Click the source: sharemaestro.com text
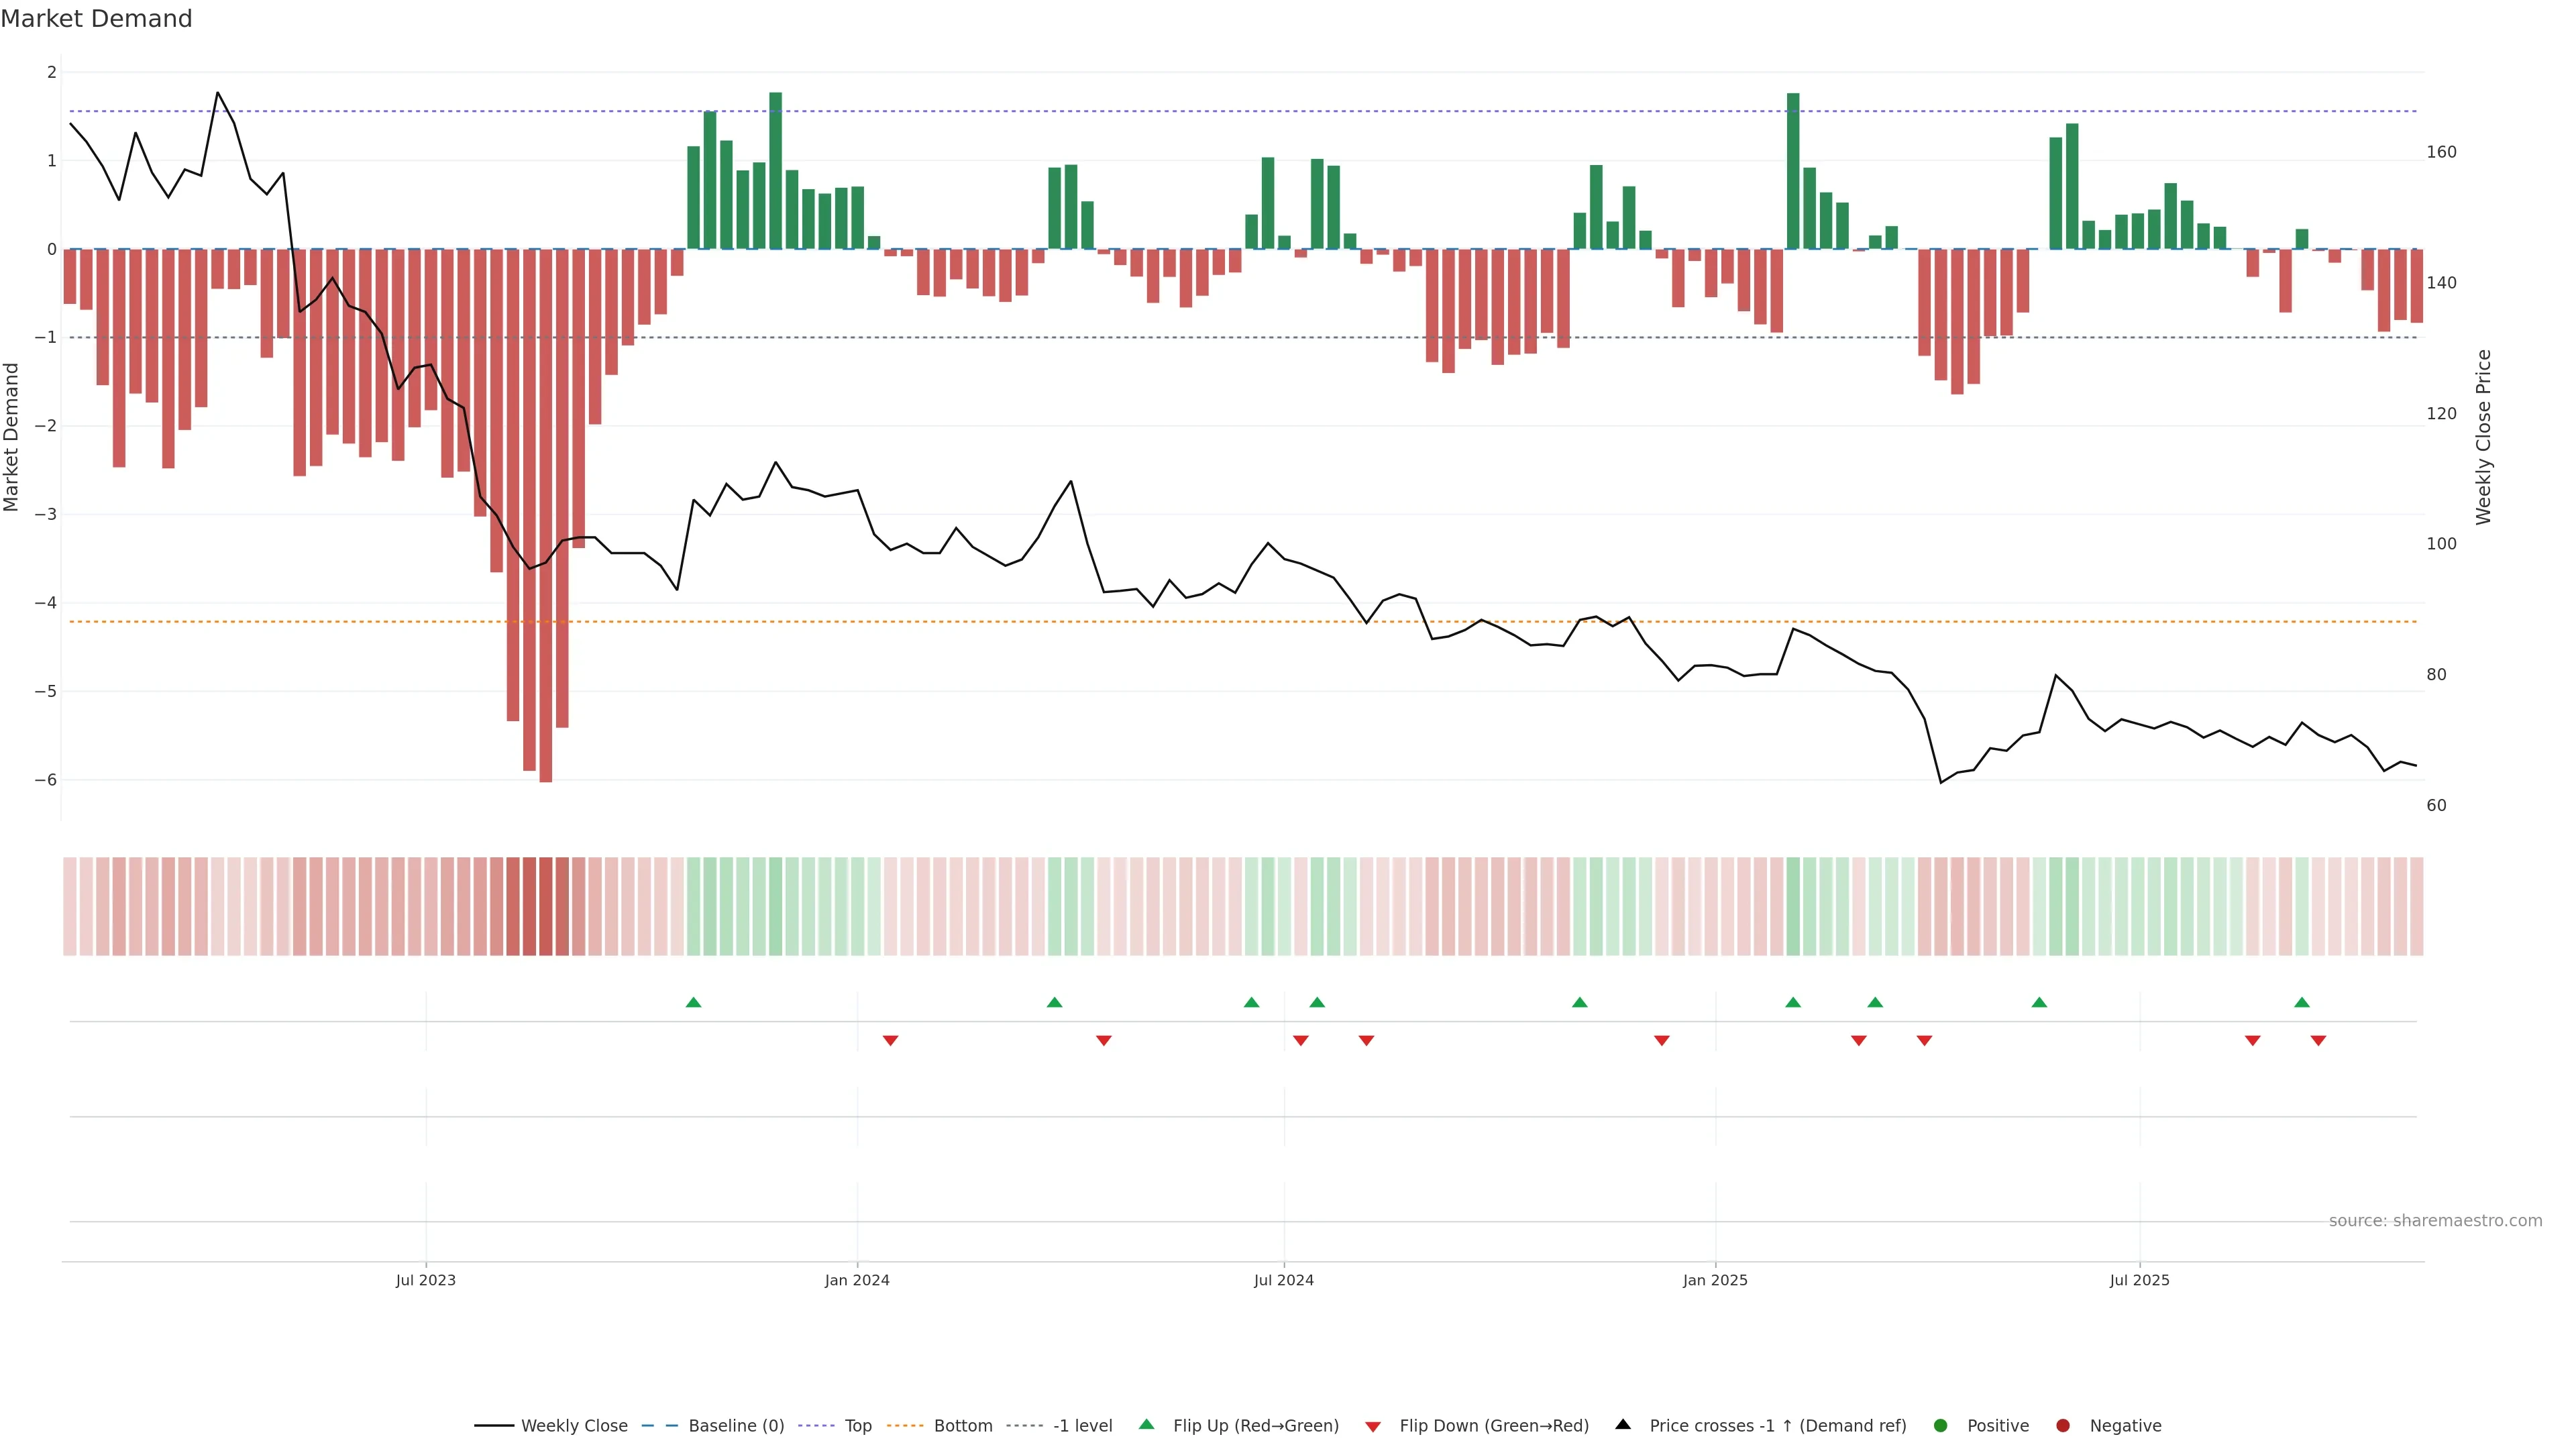The width and height of the screenshot is (2576, 1449). [x=2435, y=1220]
